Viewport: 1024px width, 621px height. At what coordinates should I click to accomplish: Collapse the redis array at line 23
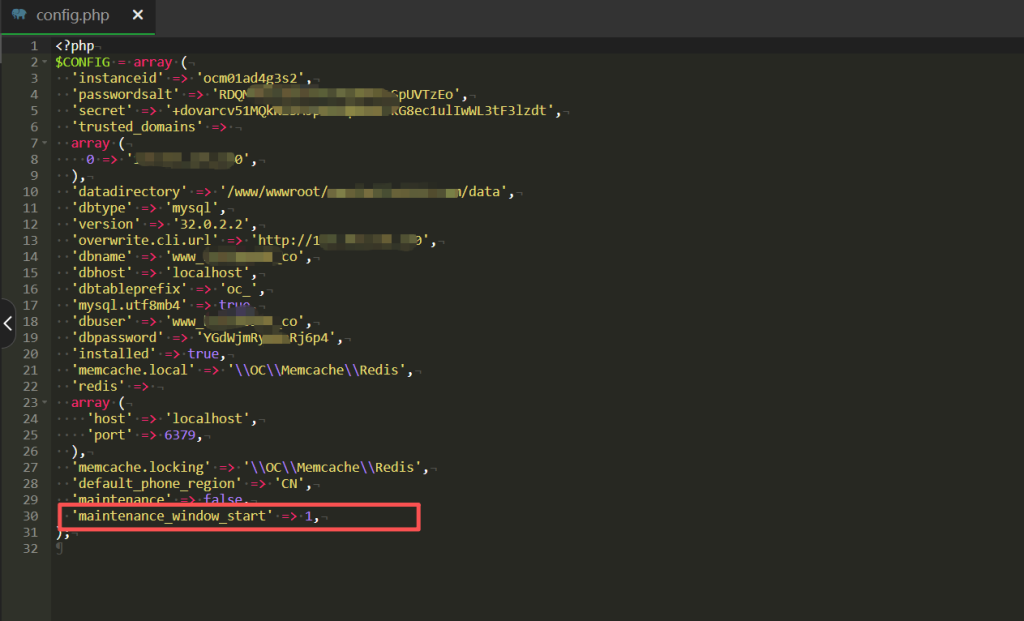[46, 403]
